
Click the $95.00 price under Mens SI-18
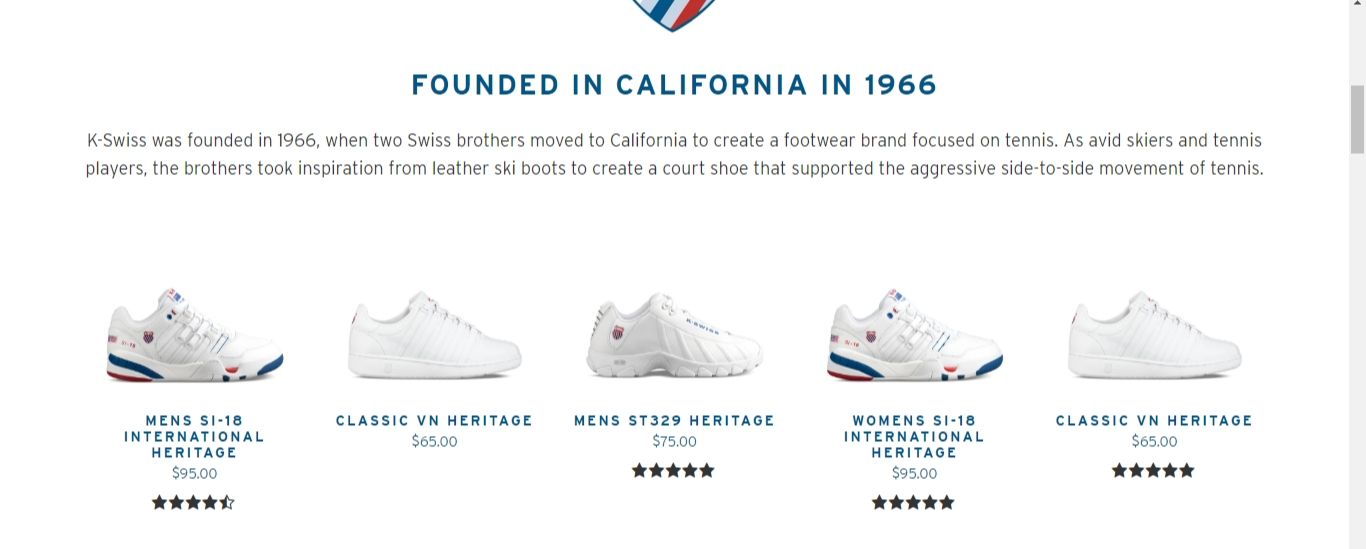coord(194,473)
